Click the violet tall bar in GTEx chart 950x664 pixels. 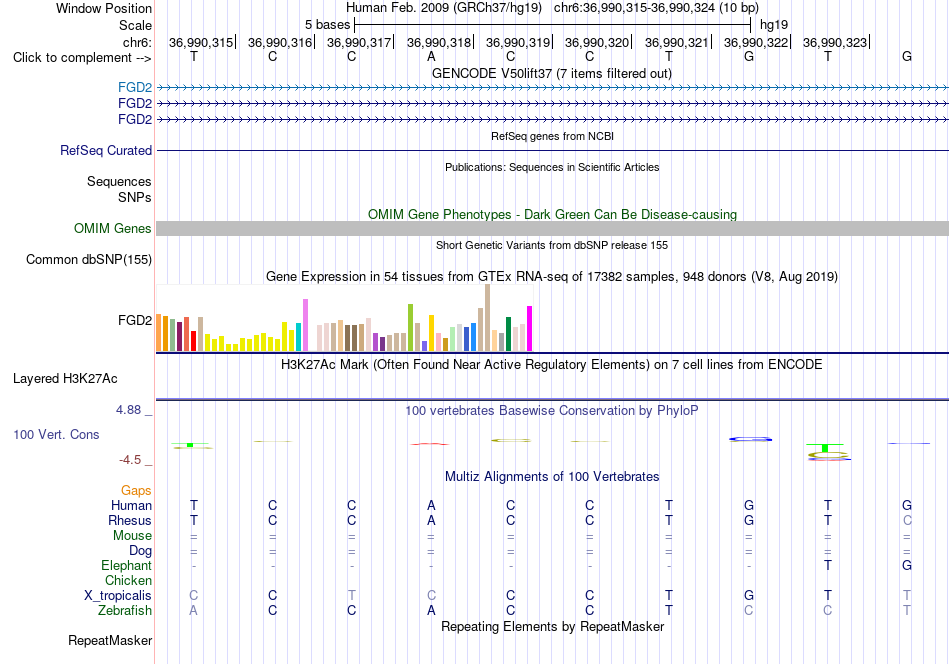[x=305, y=325]
